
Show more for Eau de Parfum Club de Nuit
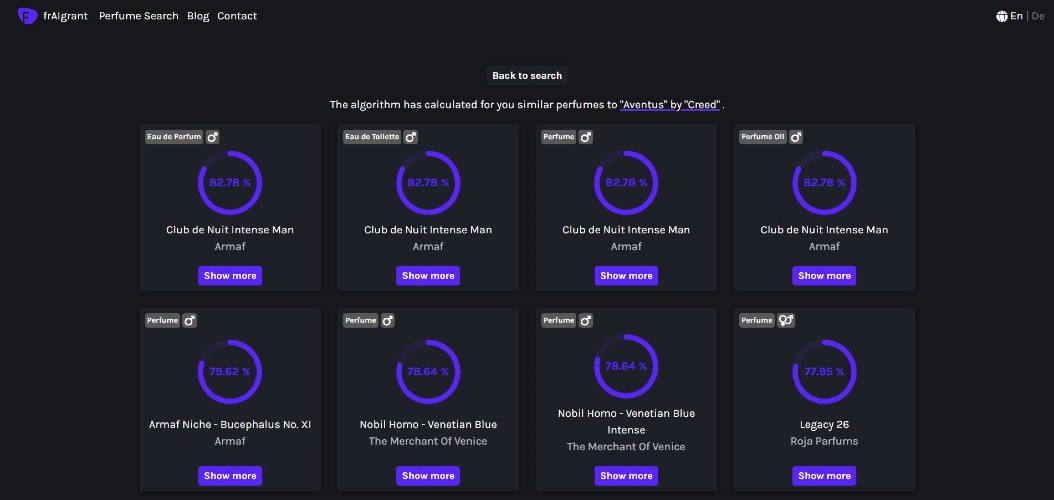[230, 276]
